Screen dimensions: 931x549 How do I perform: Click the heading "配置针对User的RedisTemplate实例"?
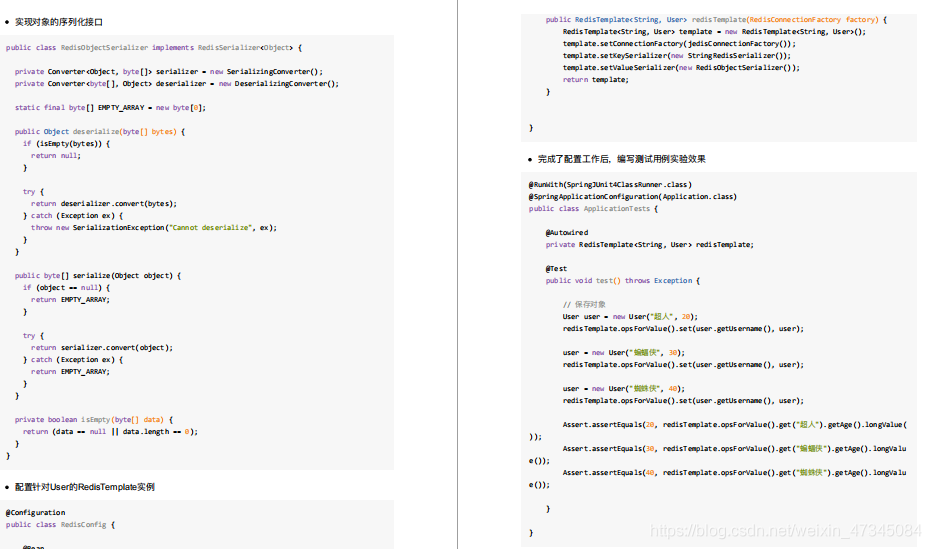[85, 487]
